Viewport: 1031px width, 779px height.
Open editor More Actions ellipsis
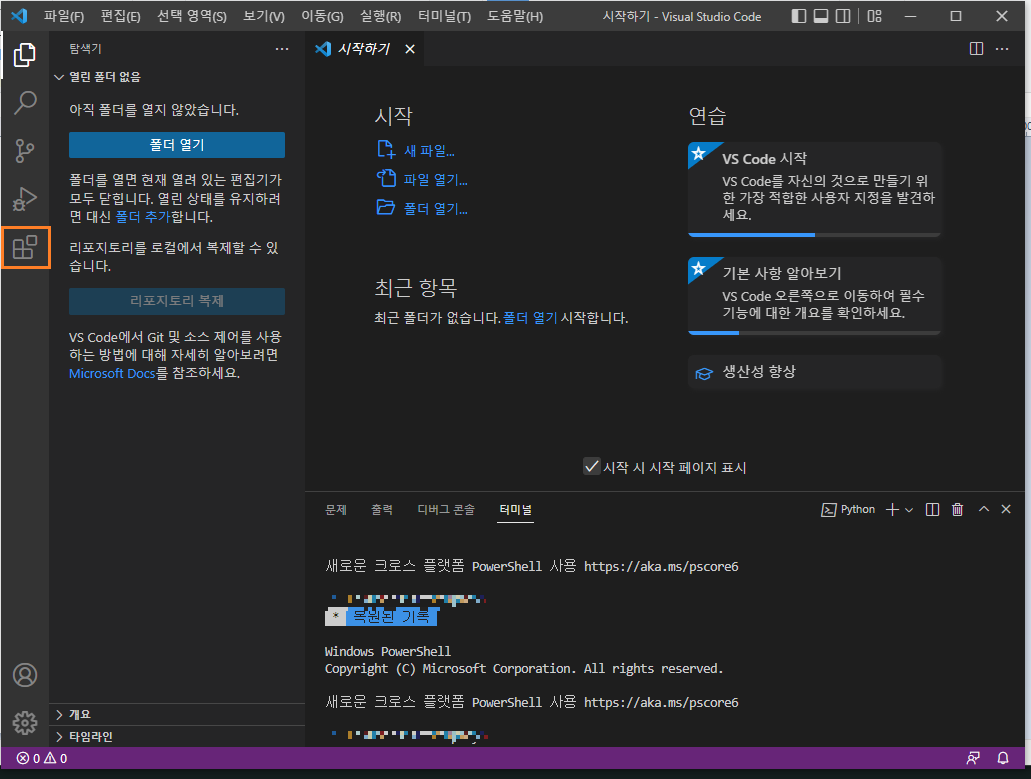coord(1002,49)
